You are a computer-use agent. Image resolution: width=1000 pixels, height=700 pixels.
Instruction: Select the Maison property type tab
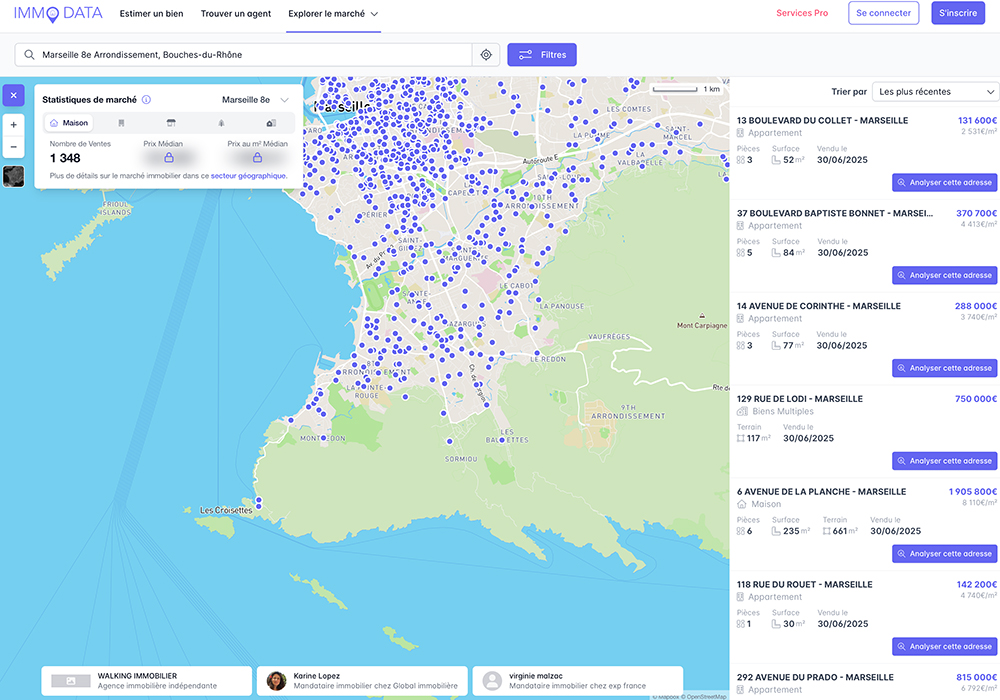point(69,123)
